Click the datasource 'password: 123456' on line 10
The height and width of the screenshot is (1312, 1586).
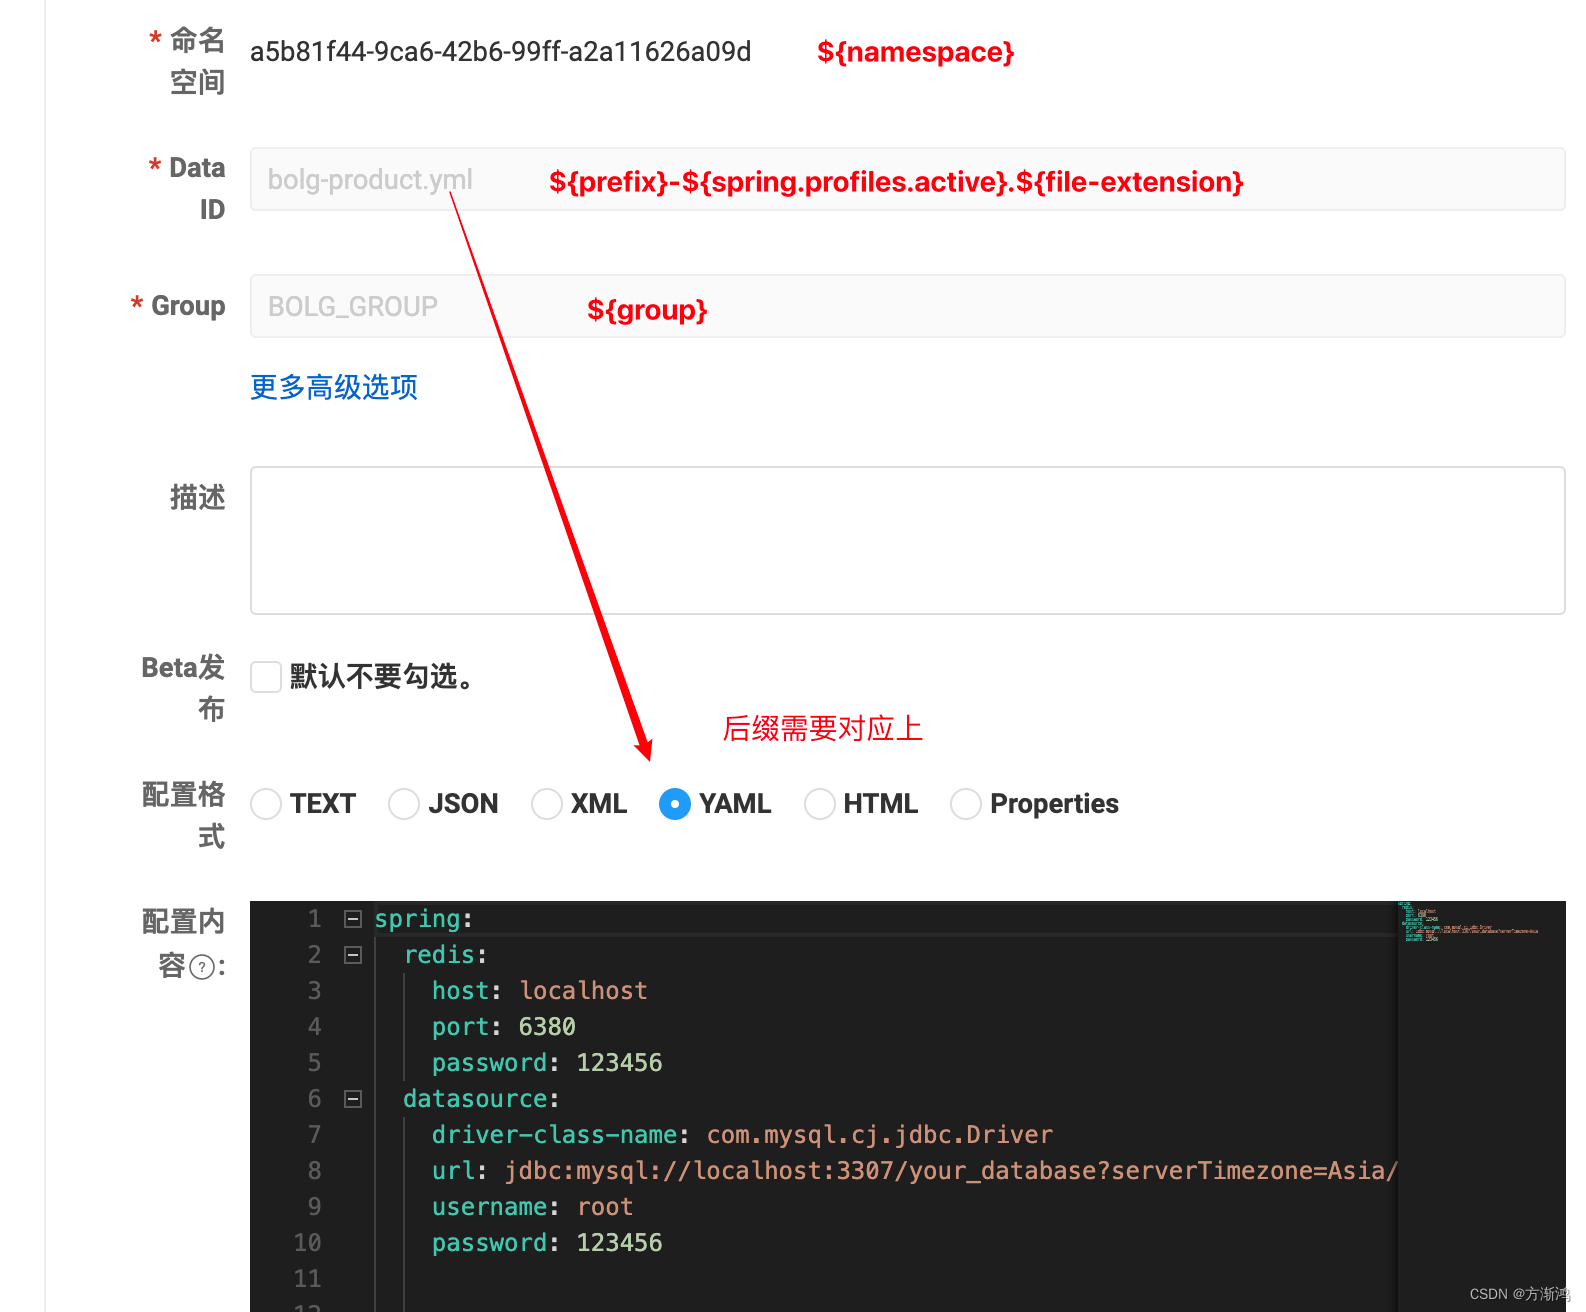point(547,1243)
